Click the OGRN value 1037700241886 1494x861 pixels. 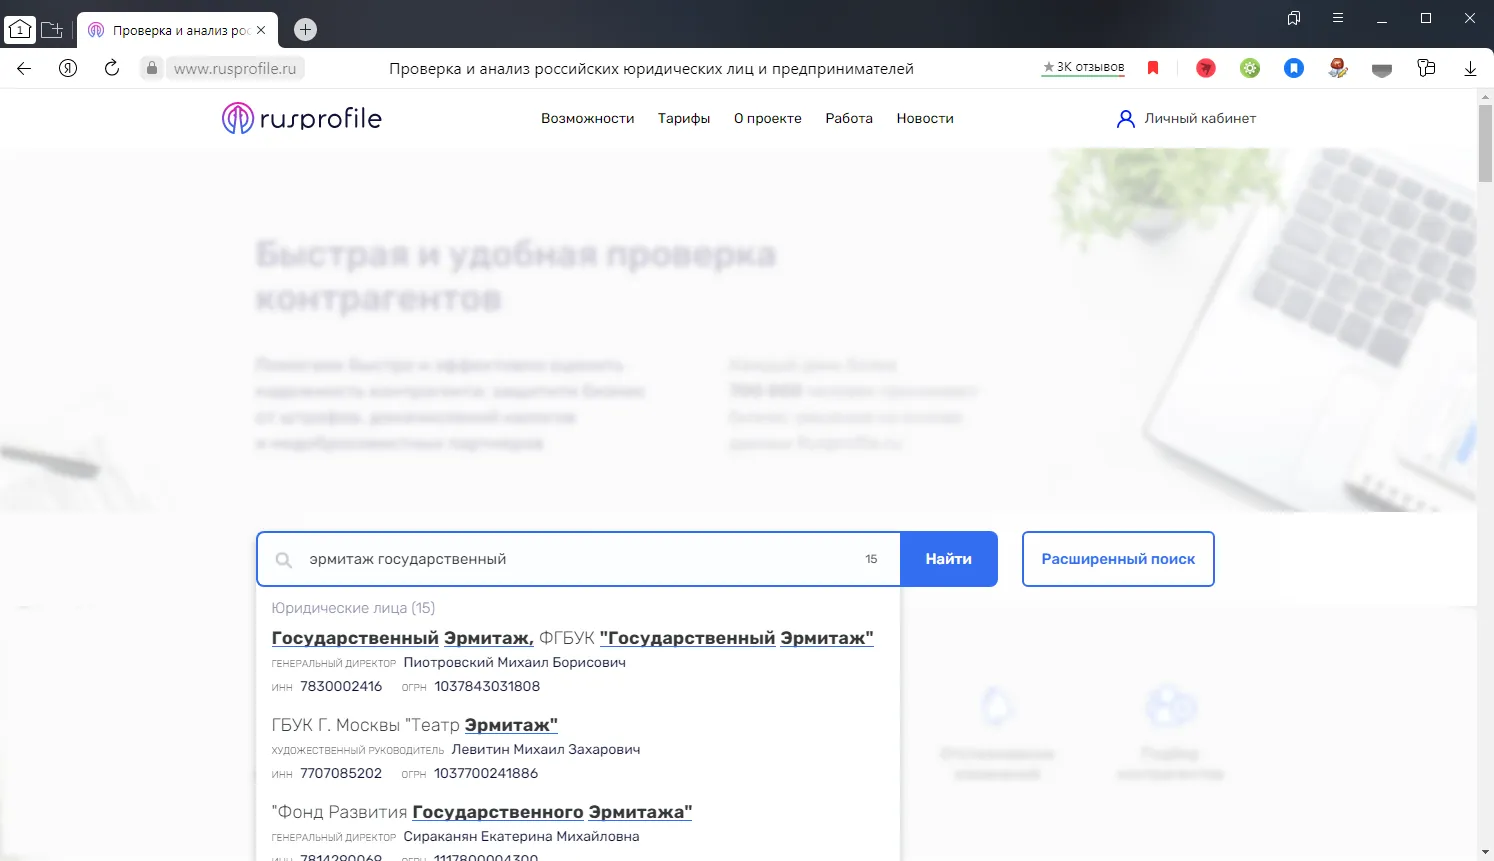coord(486,773)
